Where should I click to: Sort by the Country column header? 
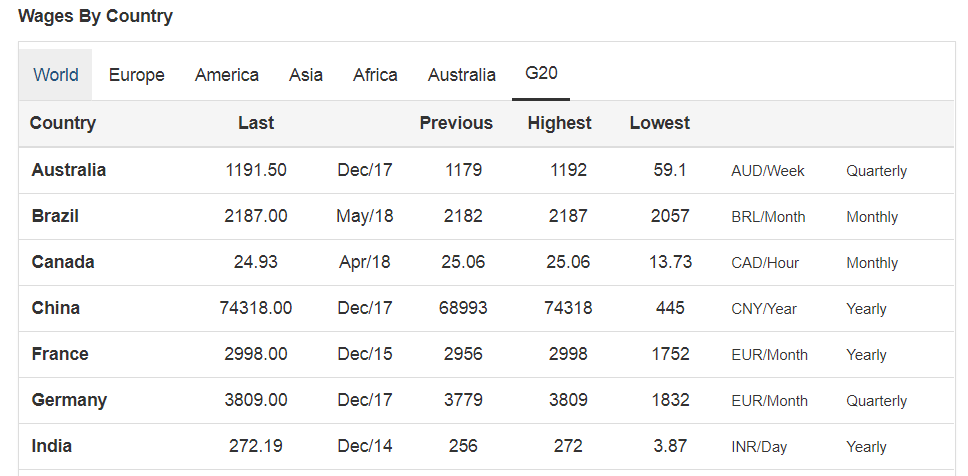pyautogui.click(x=62, y=123)
